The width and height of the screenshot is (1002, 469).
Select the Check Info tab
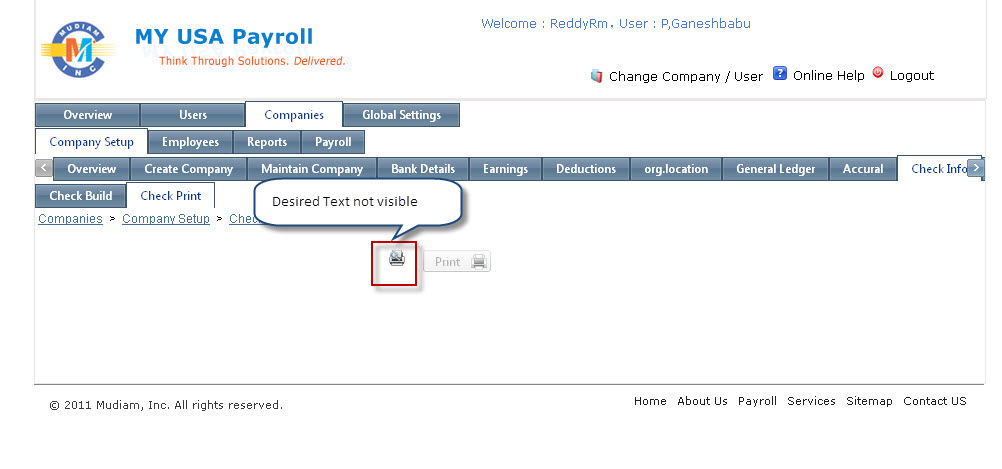point(937,169)
